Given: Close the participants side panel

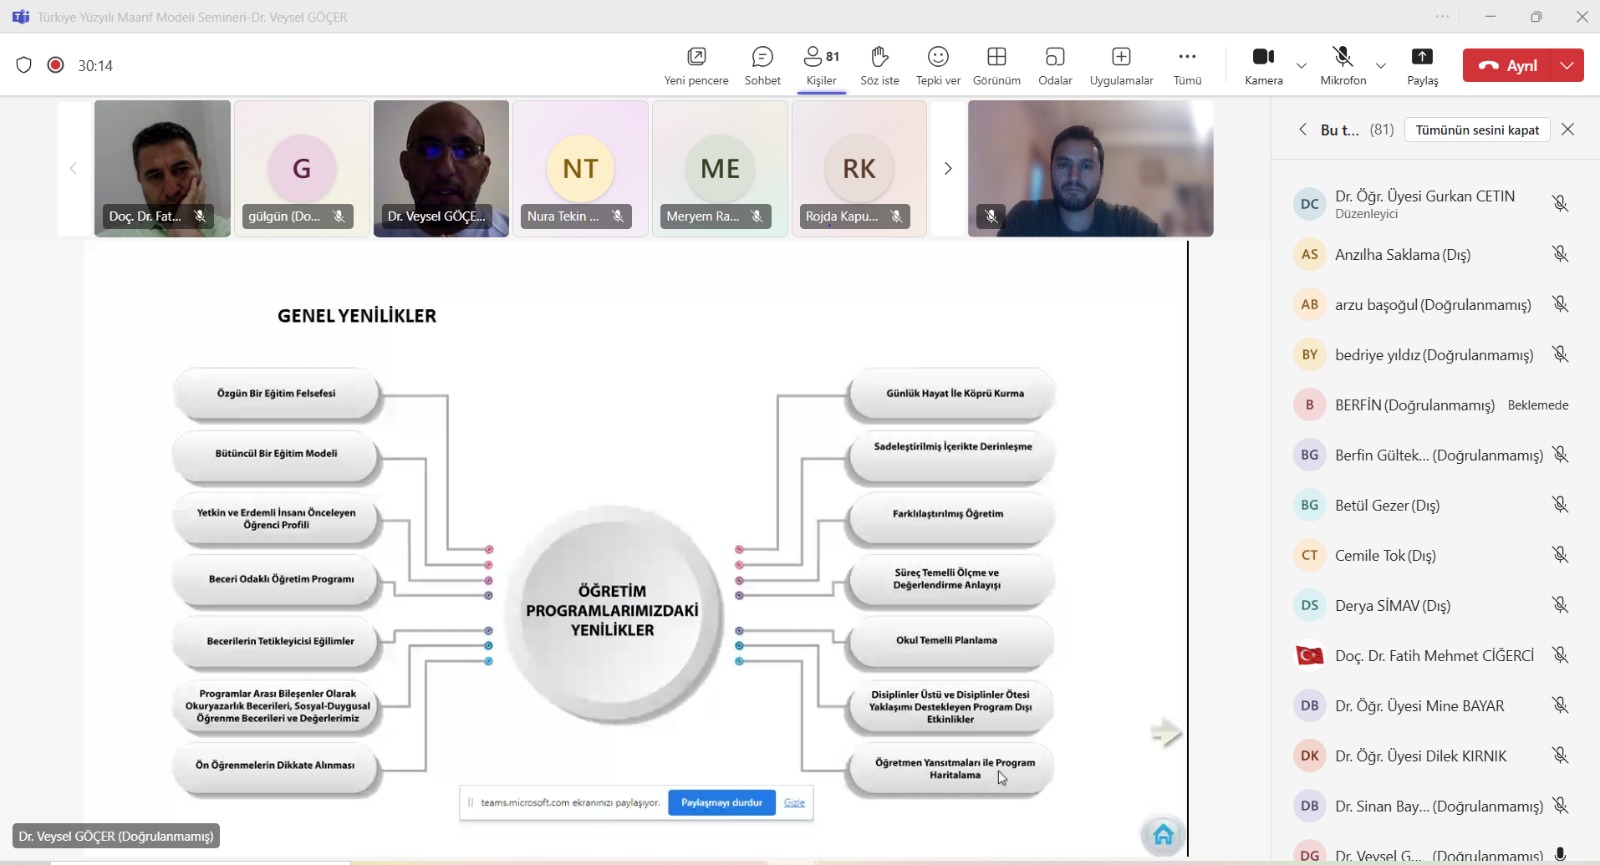Looking at the screenshot, I should click(x=1568, y=130).
